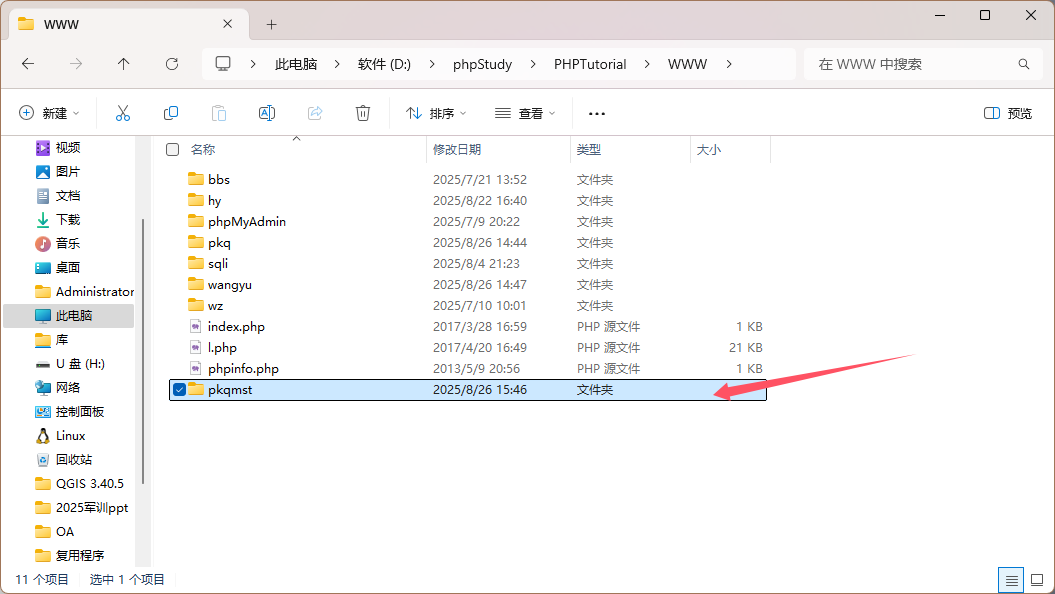Click the Delete trash can icon
Screen dimensions: 1055x594
coord(363,113)
